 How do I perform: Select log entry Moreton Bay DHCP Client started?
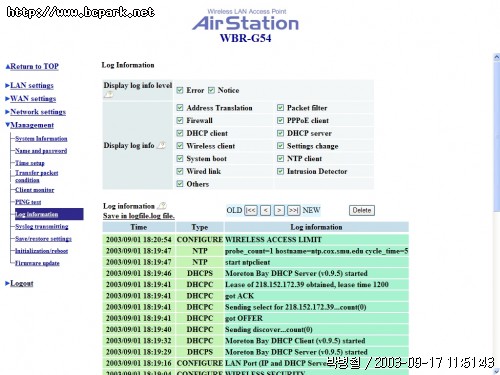[295, 341]
